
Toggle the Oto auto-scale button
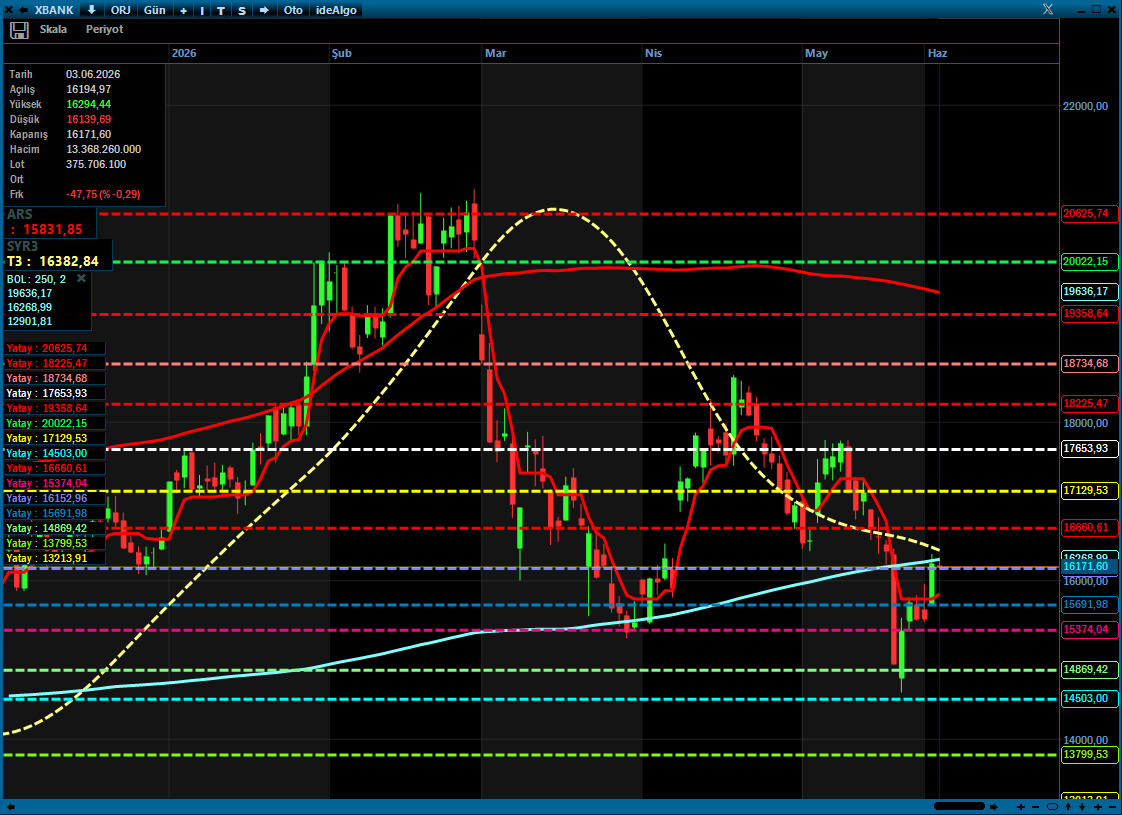pos(293,10)
